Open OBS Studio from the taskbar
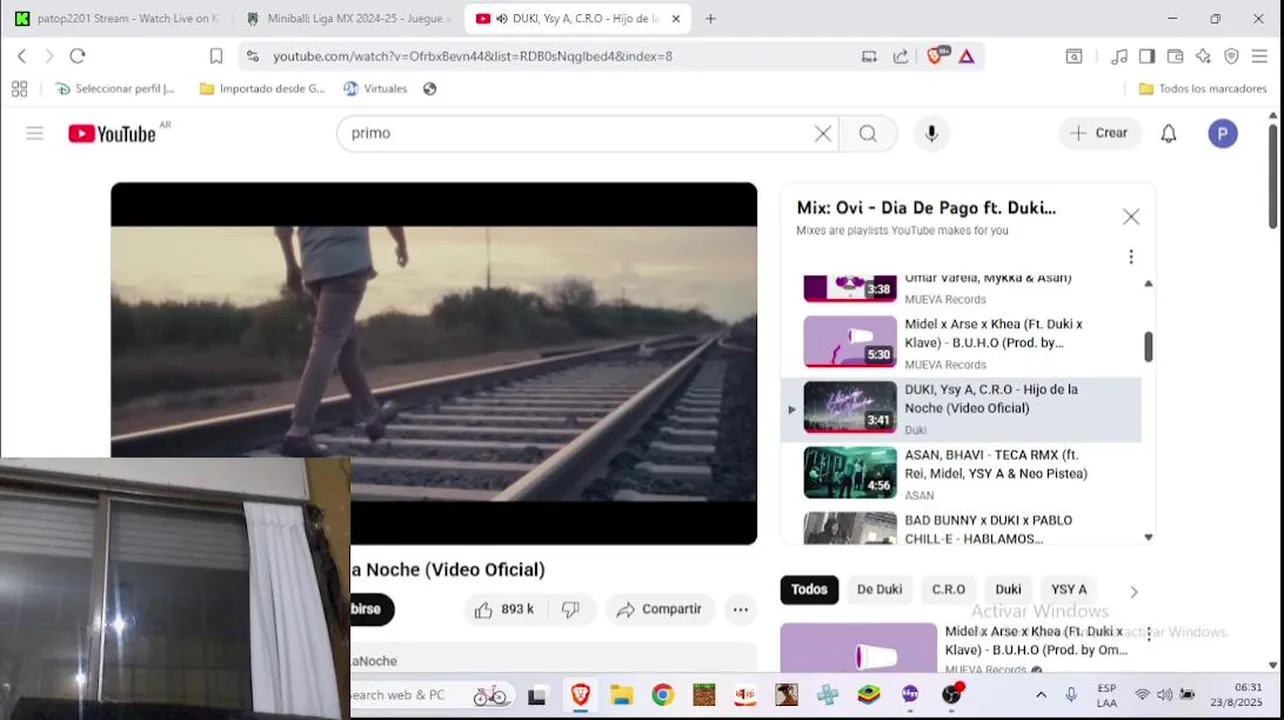This screenshot has width=1284, height=720. point(952,695)
